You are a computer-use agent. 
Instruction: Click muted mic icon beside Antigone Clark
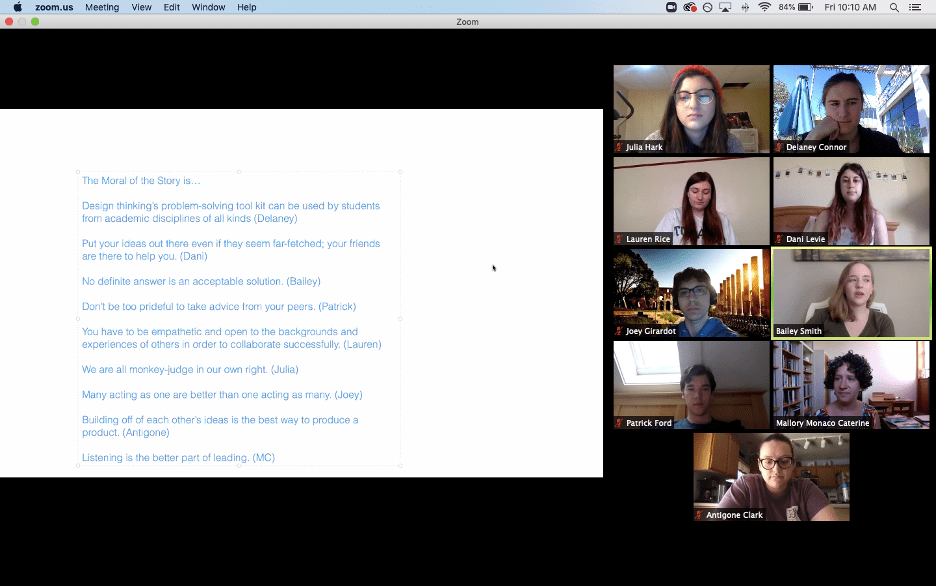click(700, 515)
